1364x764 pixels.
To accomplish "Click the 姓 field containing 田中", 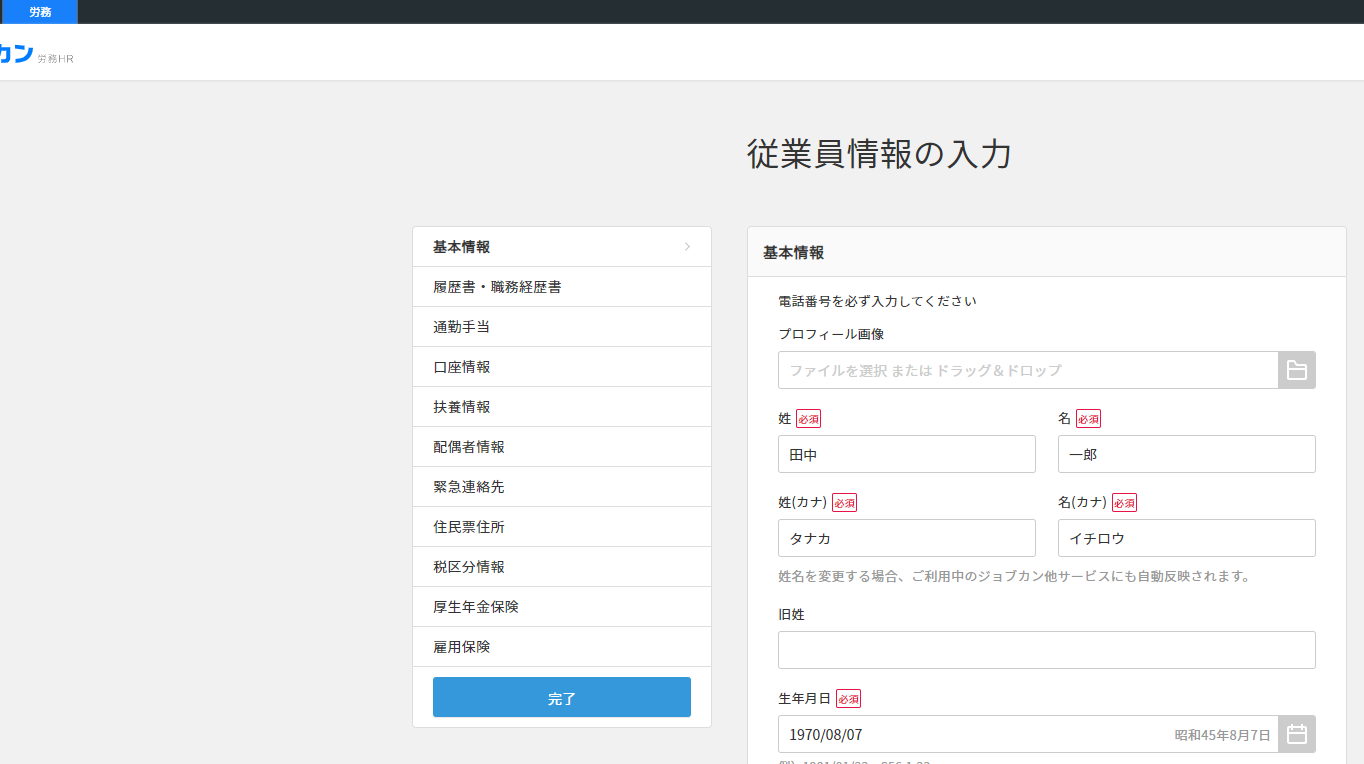I will (x=906, y=454).
